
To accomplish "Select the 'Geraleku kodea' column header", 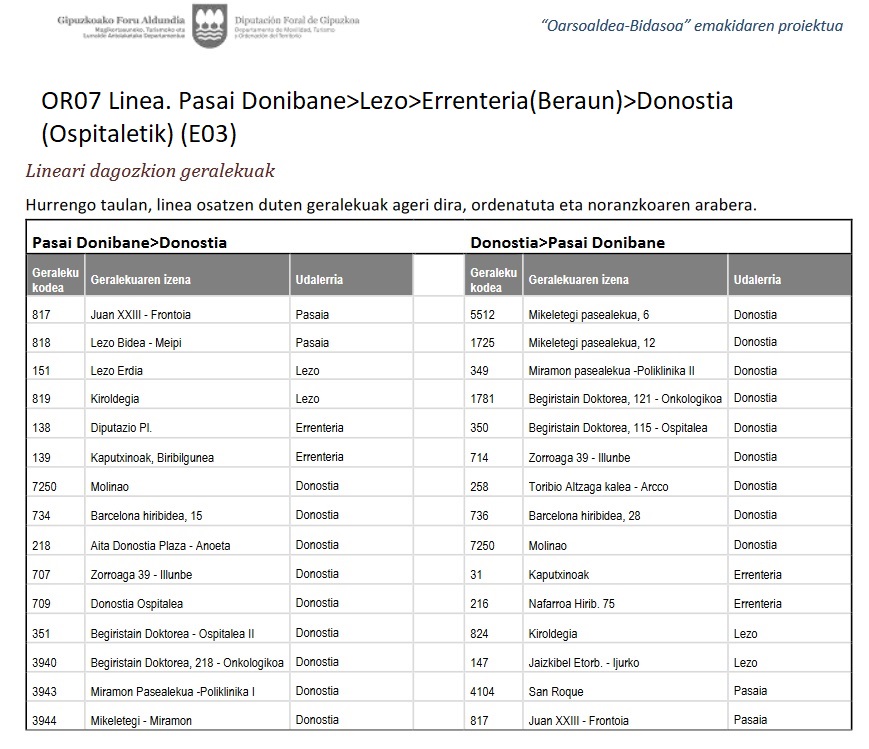I will (55, 275).
